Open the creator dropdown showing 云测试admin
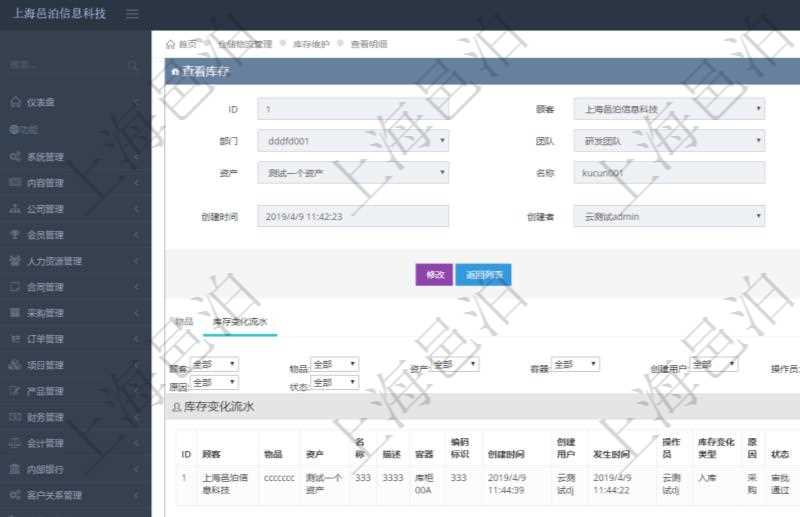Viewport: 800px width, 517px height. [668, 215]
